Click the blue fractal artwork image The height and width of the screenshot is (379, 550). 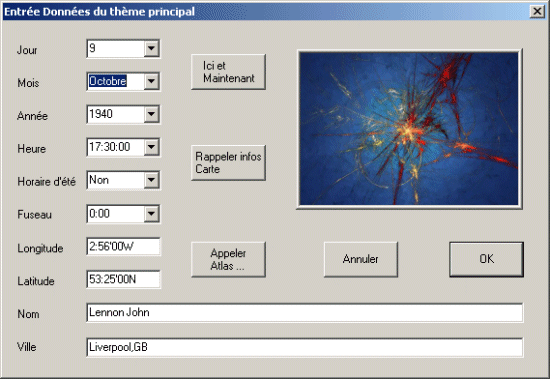(409, 129)
